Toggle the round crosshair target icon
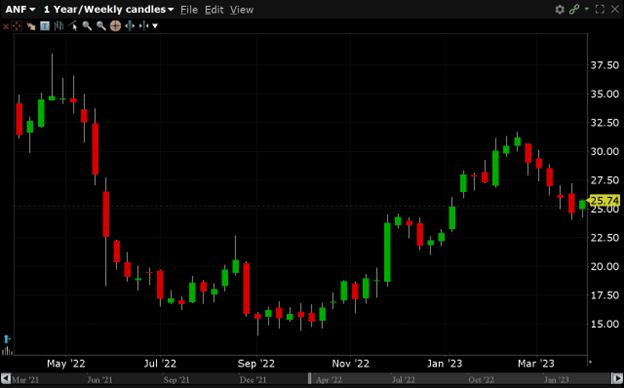 [x=115, y=26]
